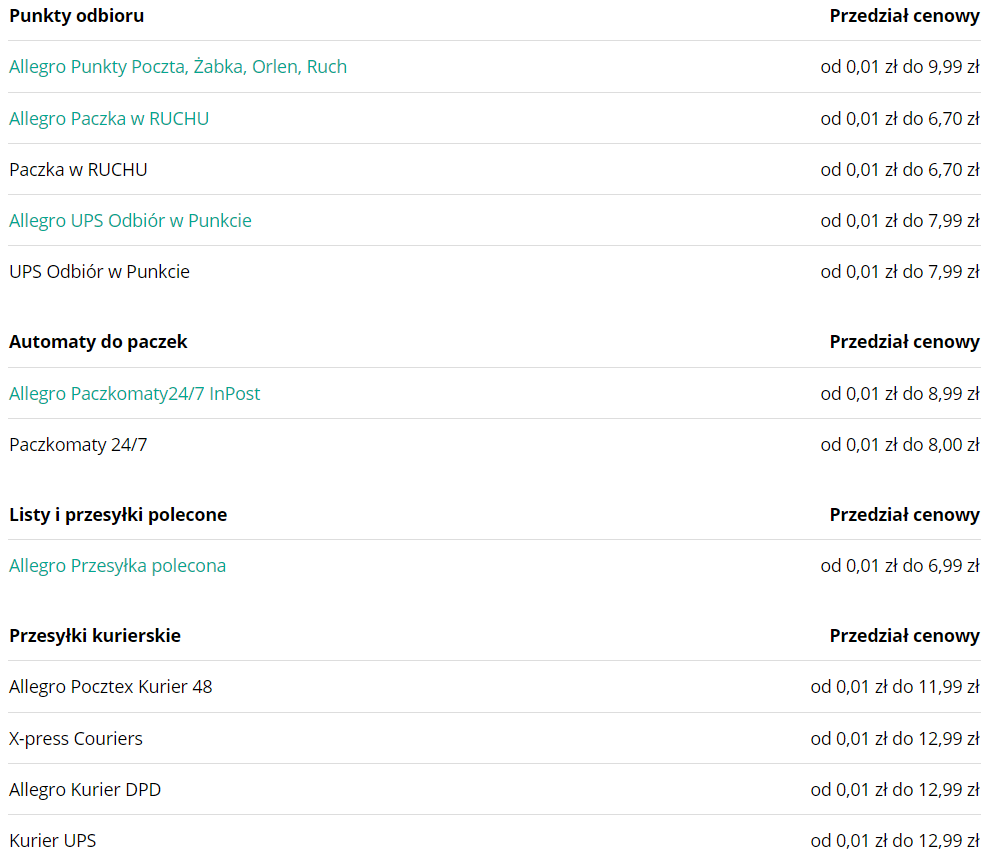Click price range od 0,01 zł do 11,99 zł
The width and height of the screenshot is (992, 865).
(x=895, y=687)
